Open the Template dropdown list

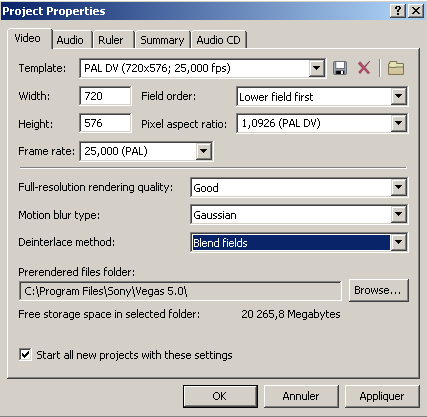pyautogui.click(x=316, y=69)
